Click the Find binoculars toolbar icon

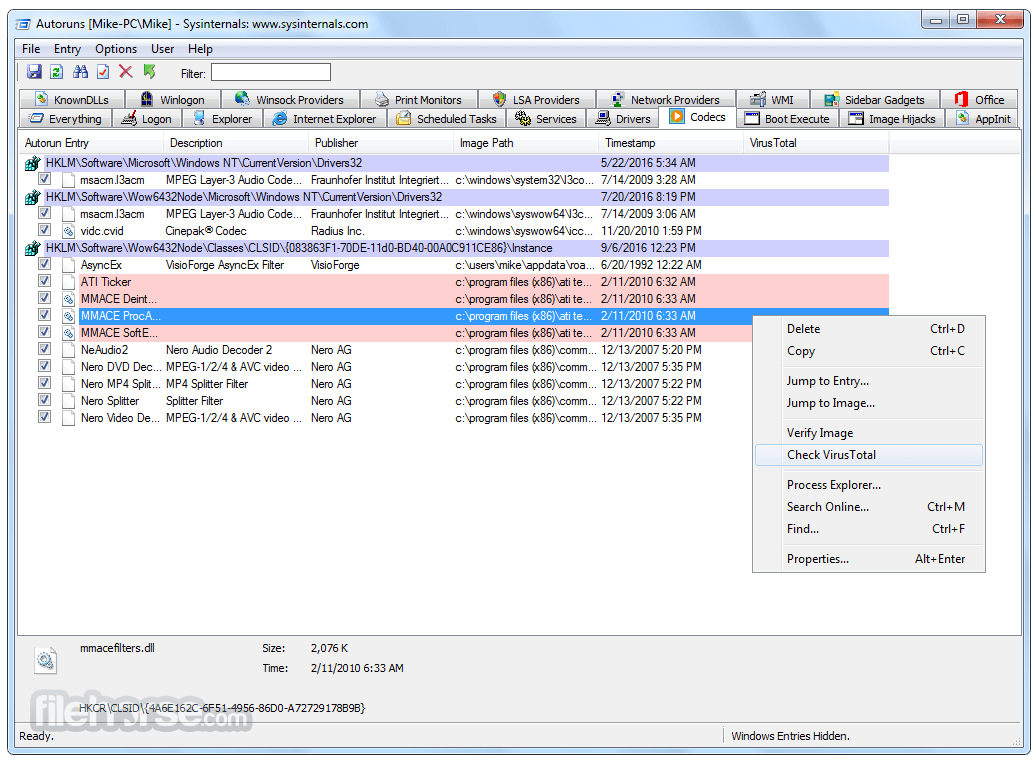(x=81, y=71)
